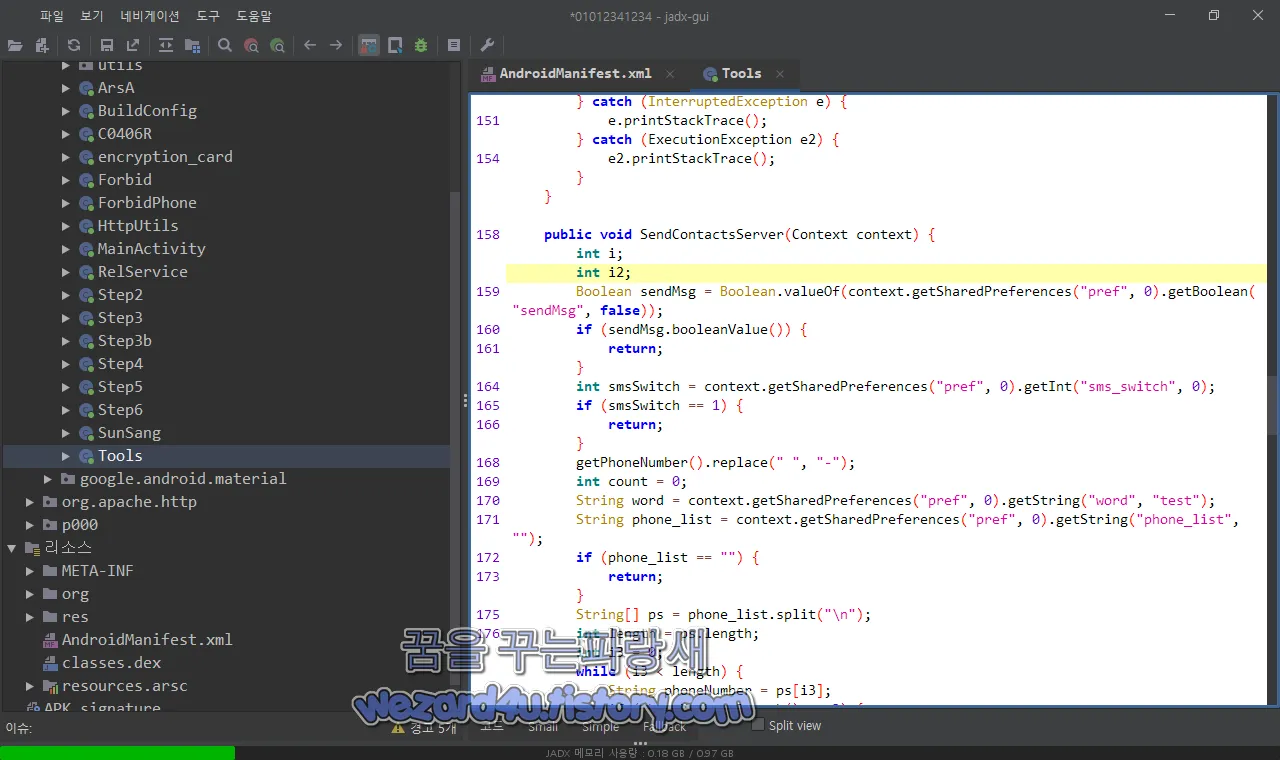Select the RelService class in tree
This screenshot has width=1280, height=760.
[142, 272]
